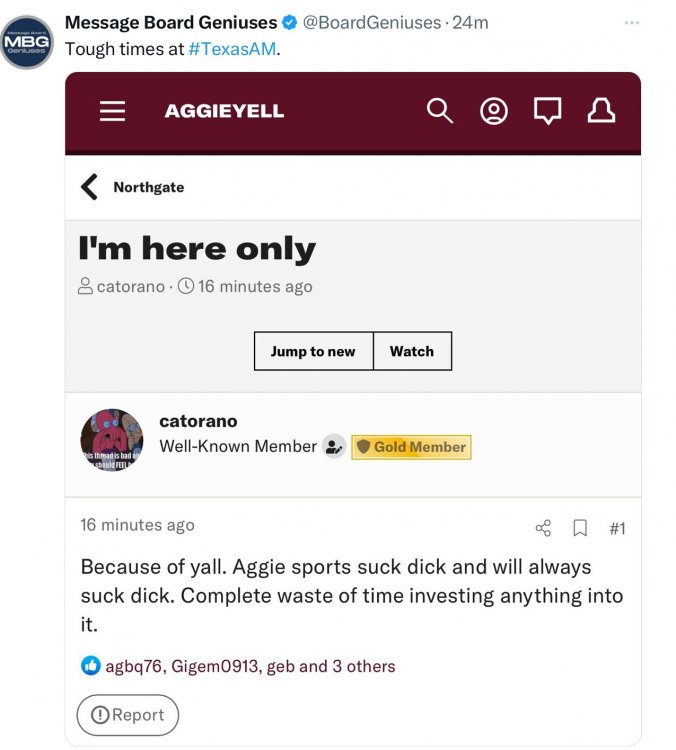Open the tweet's three-dot more menu
Image resolution: width=676 pixels, height=750 pixels.
pyautogui.click(x=631, y=23)
